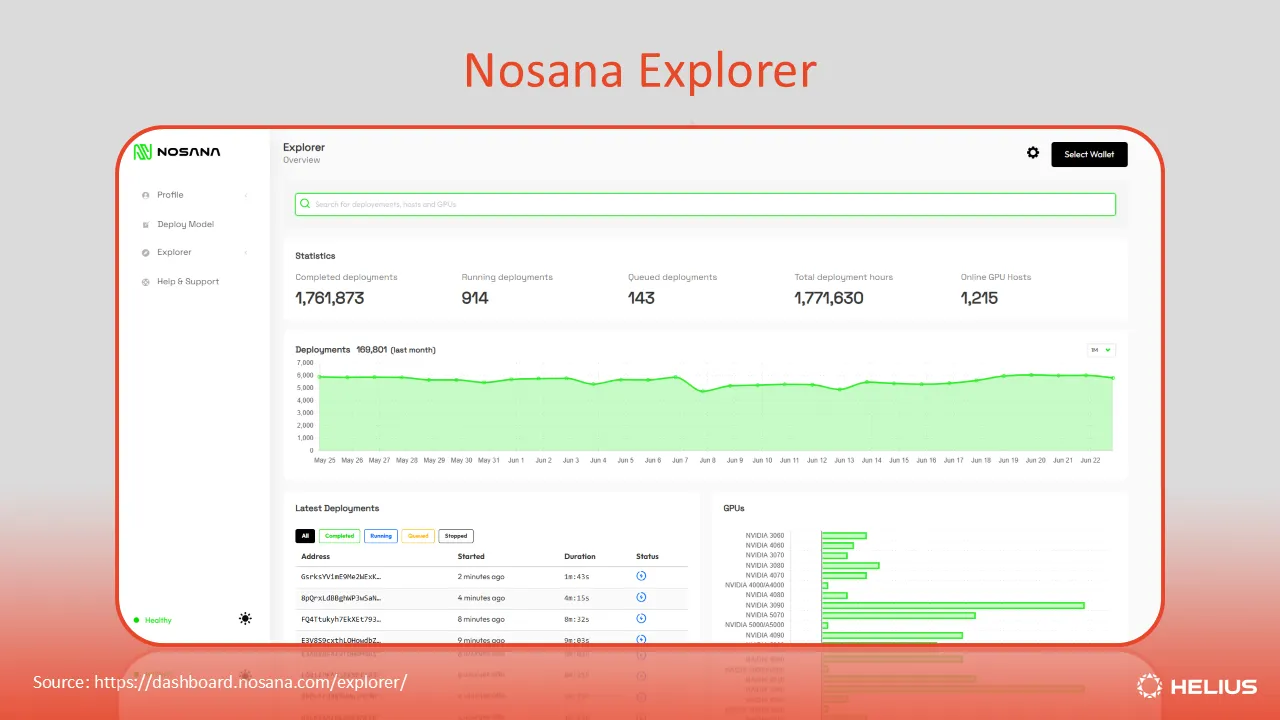Open Deploy Model in the sidebar
Screen dimensions: 1280x720
pos(185,225)
